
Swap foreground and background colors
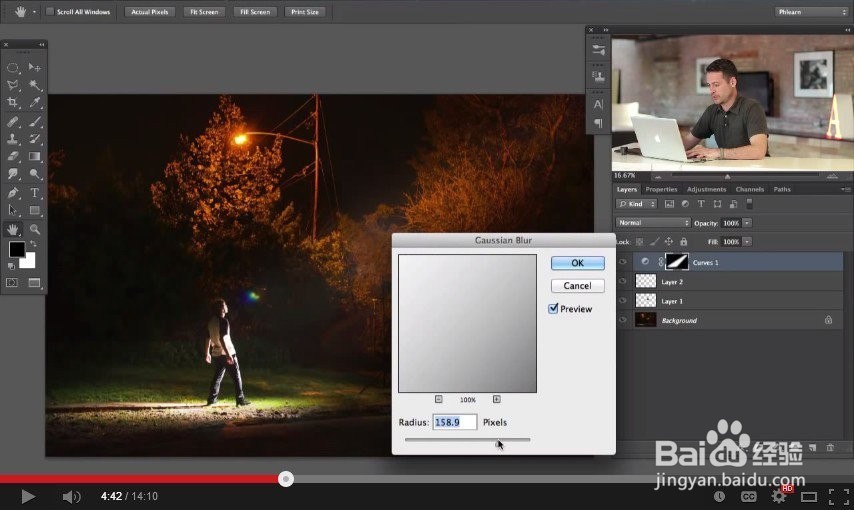(x=34, y=244)
